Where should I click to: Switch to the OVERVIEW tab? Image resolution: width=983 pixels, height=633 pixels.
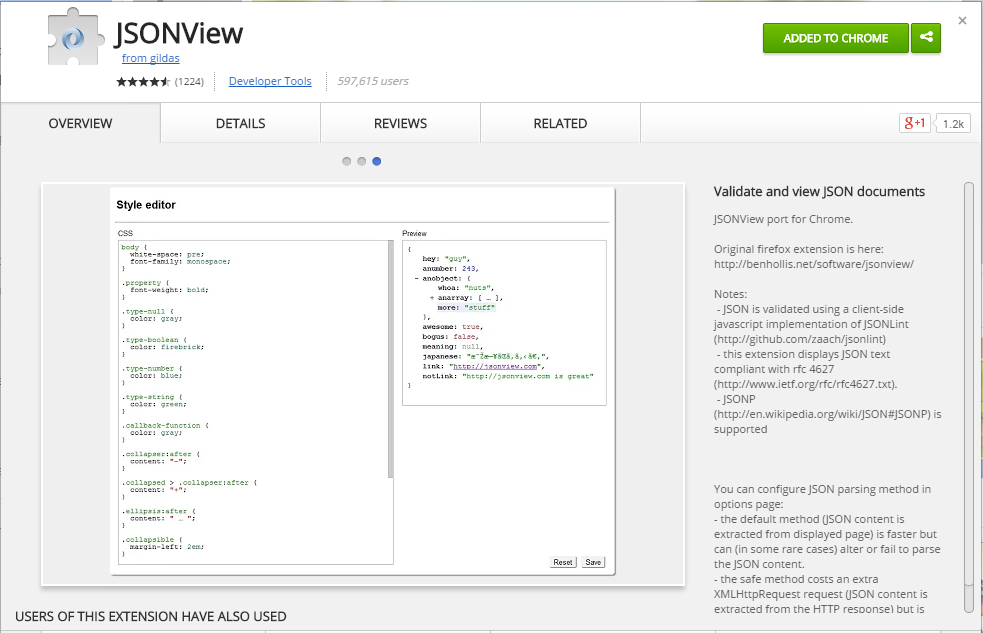tap(80, 123)
